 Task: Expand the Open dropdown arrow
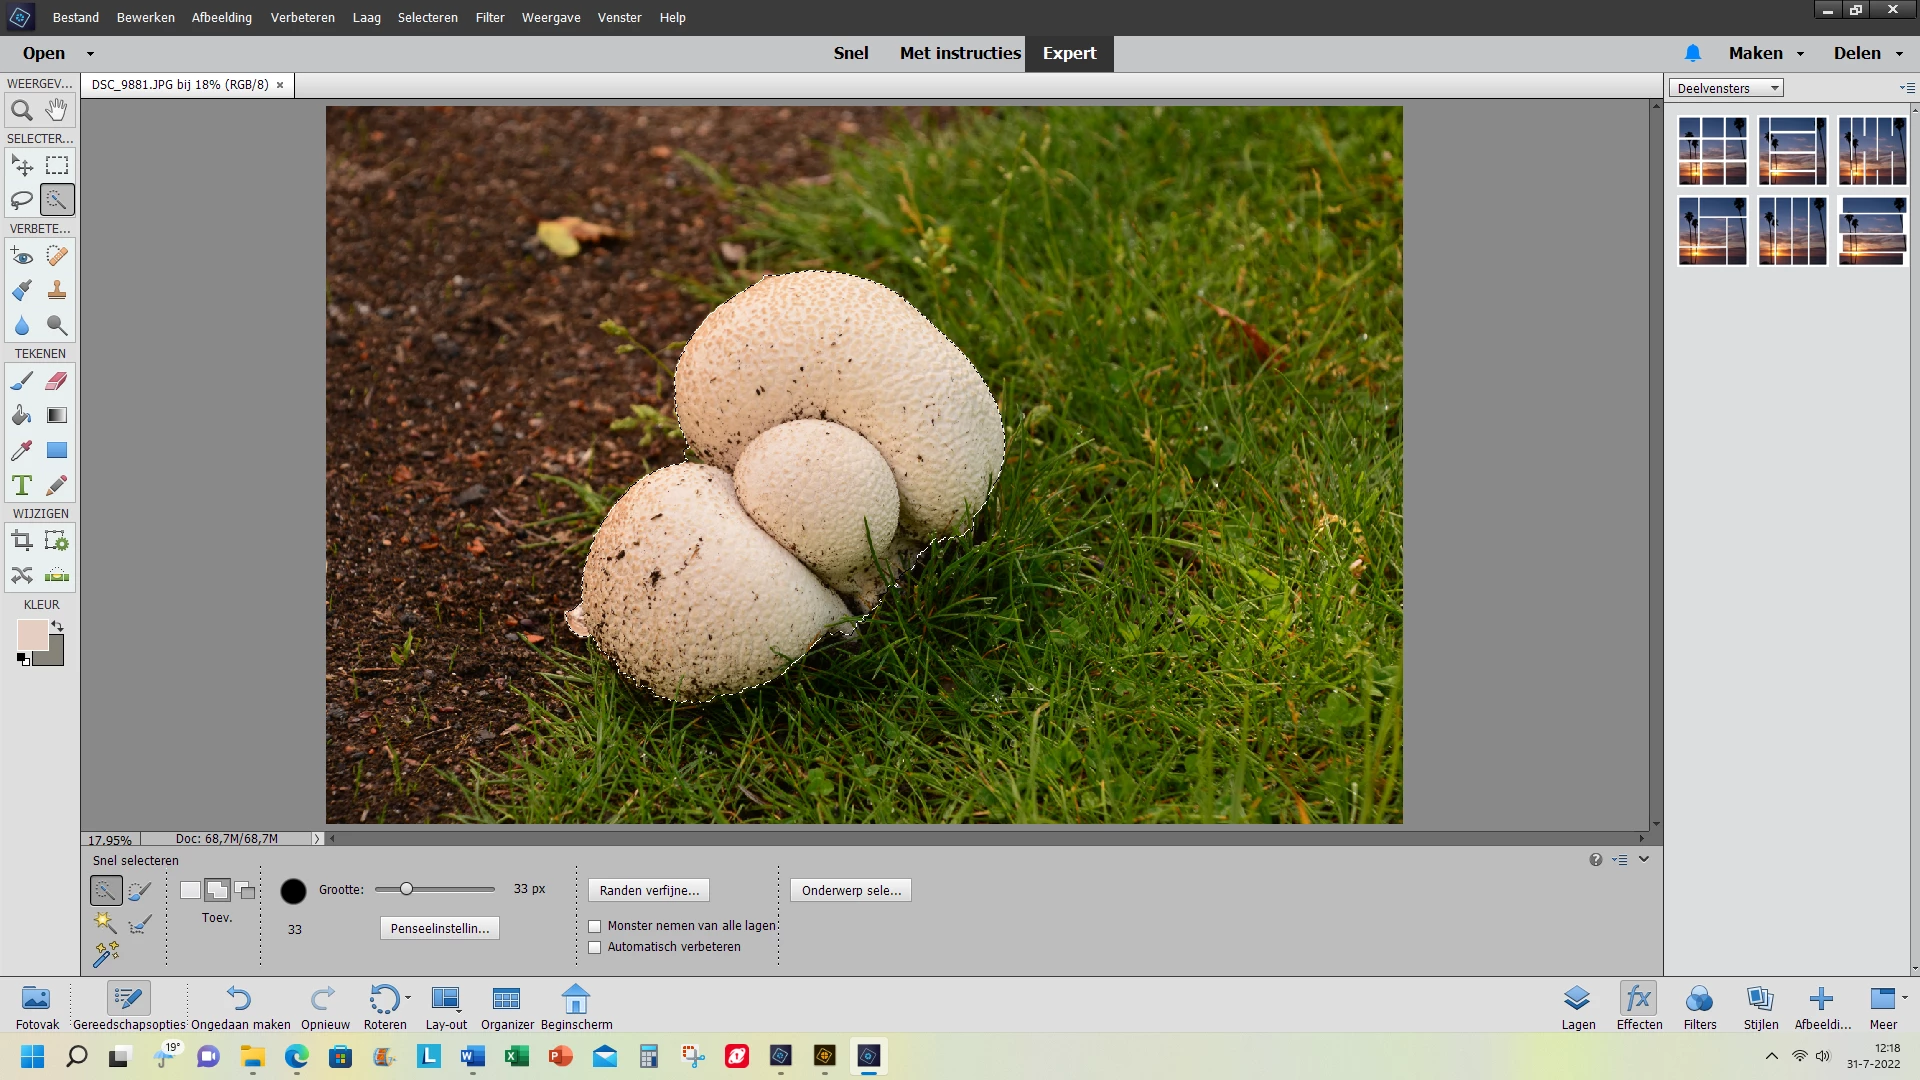90,54
